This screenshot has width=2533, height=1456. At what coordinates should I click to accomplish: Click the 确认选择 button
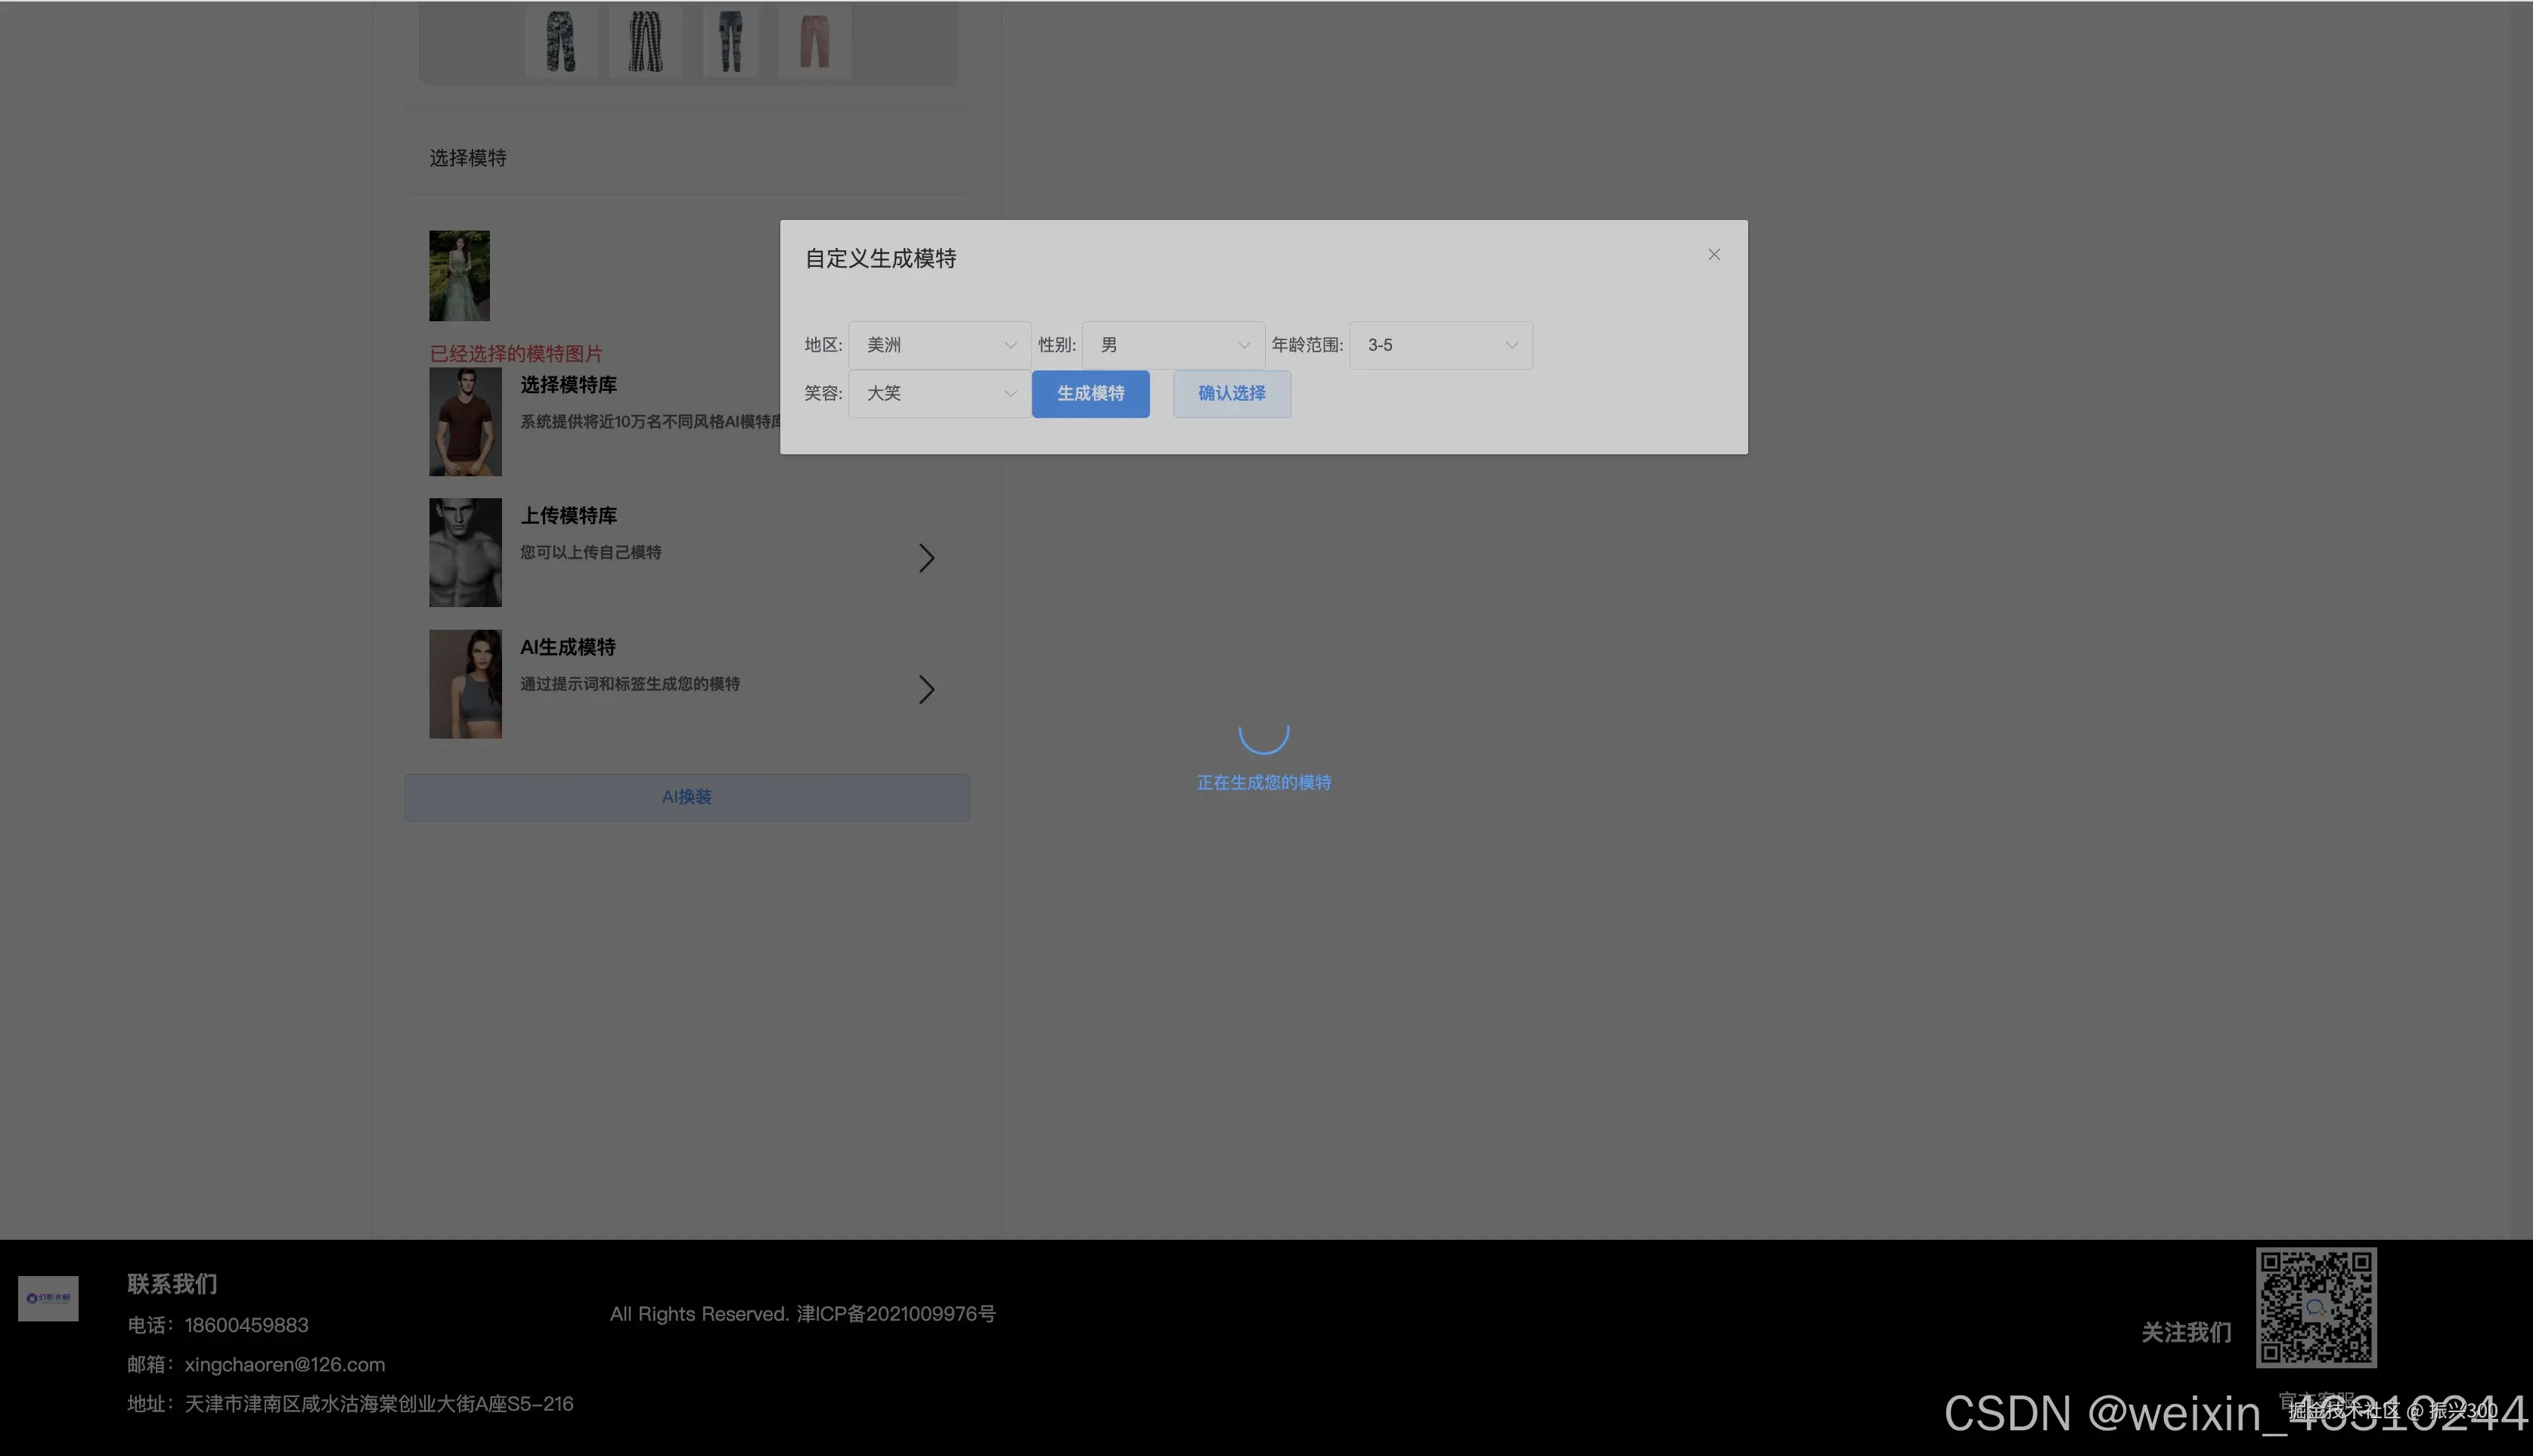[1231, 394]
